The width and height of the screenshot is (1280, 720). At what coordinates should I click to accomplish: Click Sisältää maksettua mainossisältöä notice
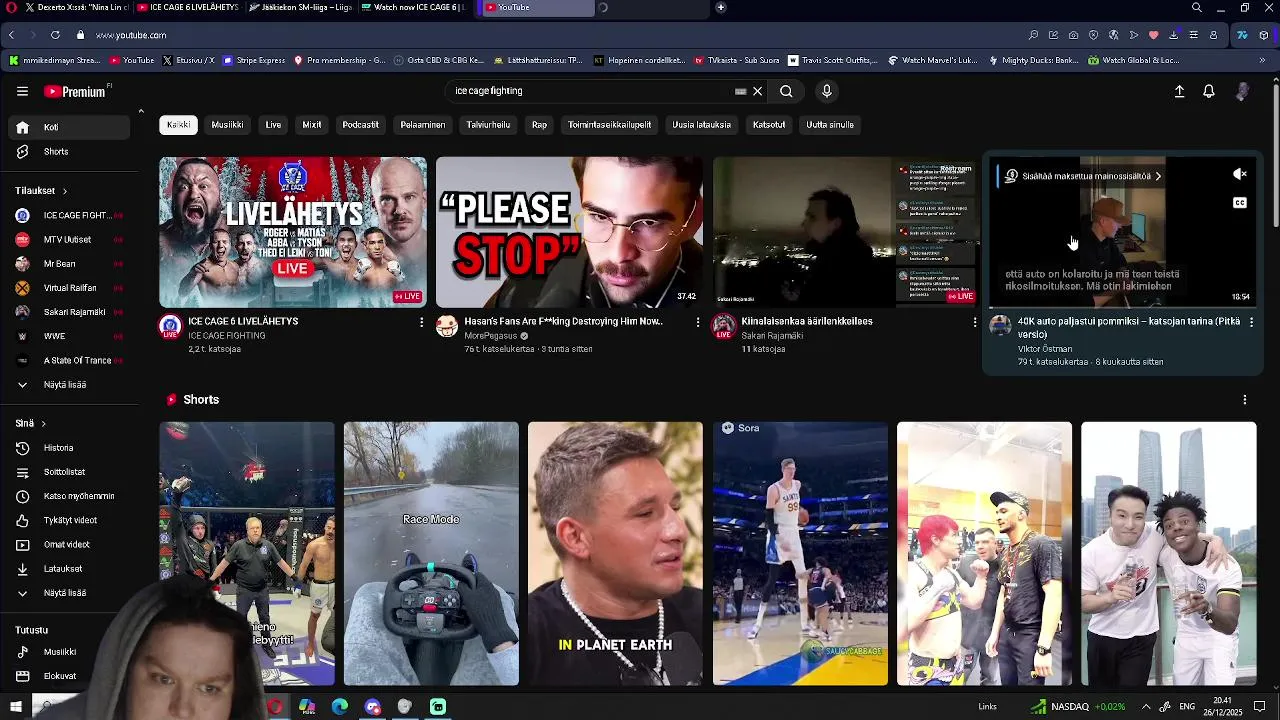pos(1084,176)
